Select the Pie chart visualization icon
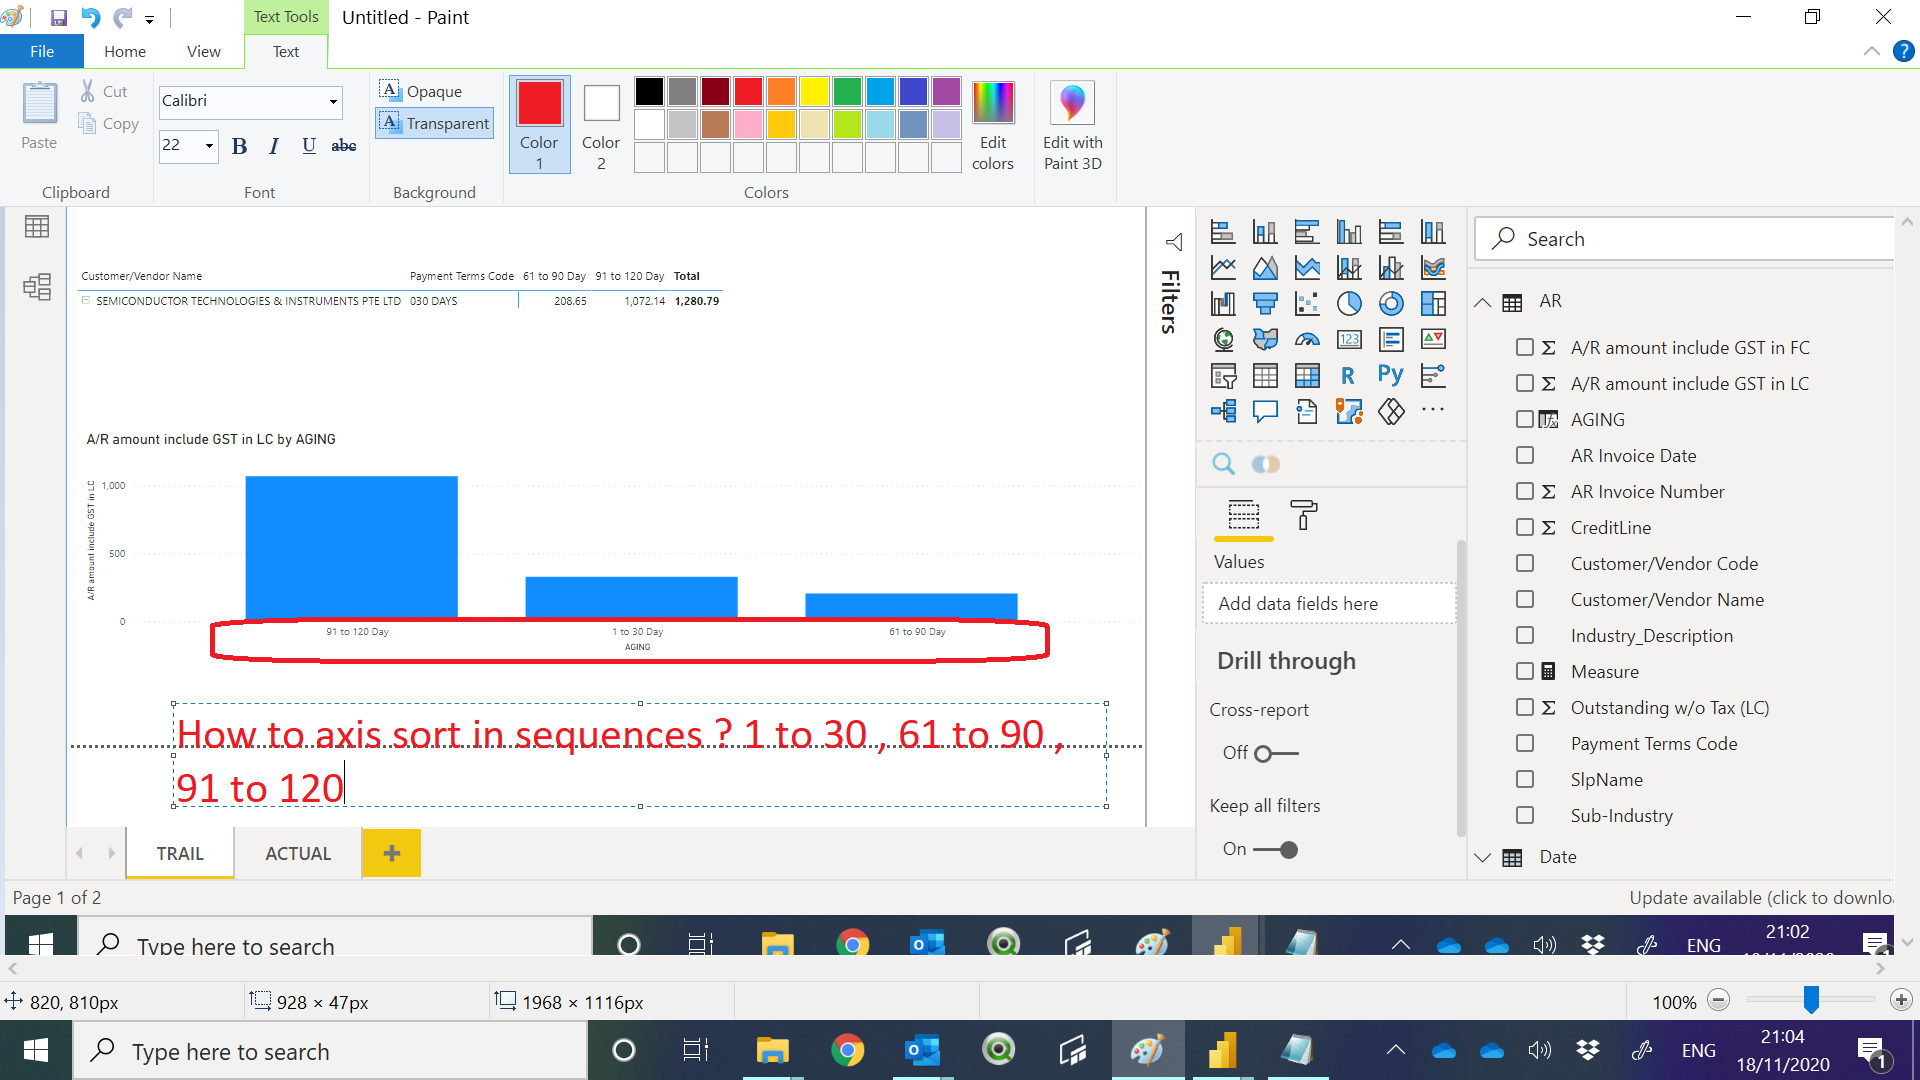The height and width of the screenshot is (1080, 1920). tap(1349, 303)
